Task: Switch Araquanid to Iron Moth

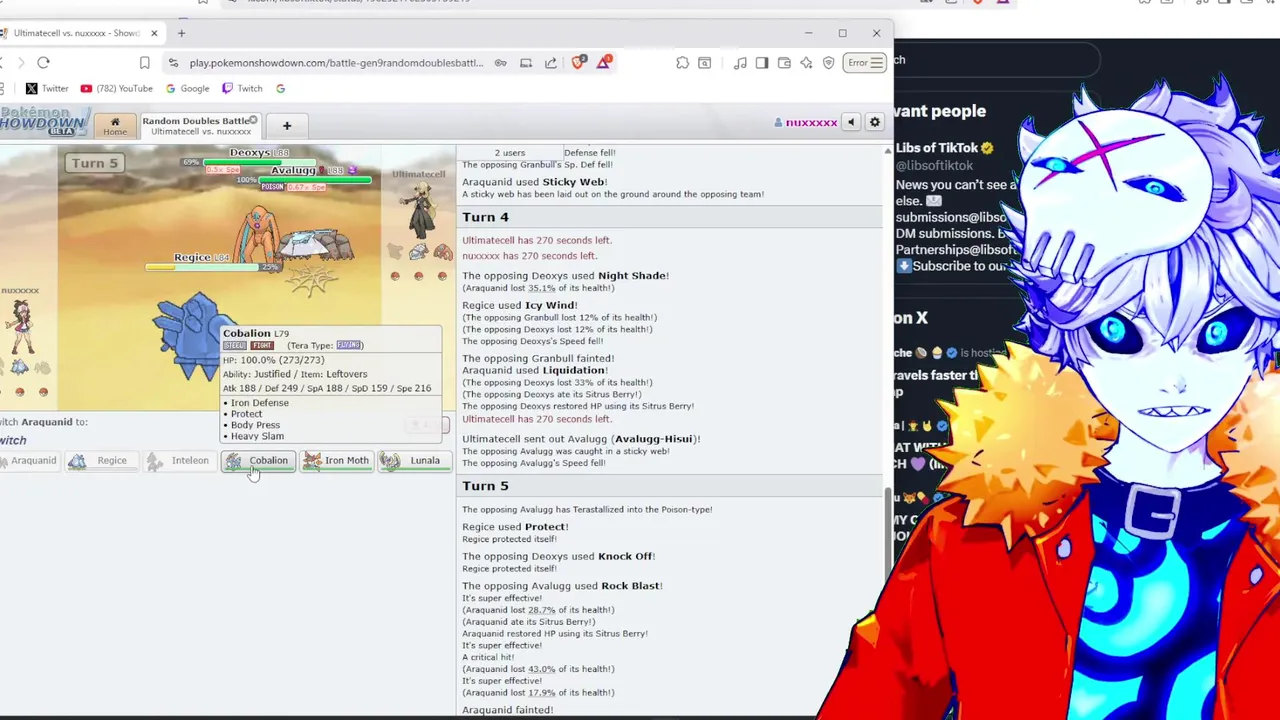Action: click(x=336, y=461)
